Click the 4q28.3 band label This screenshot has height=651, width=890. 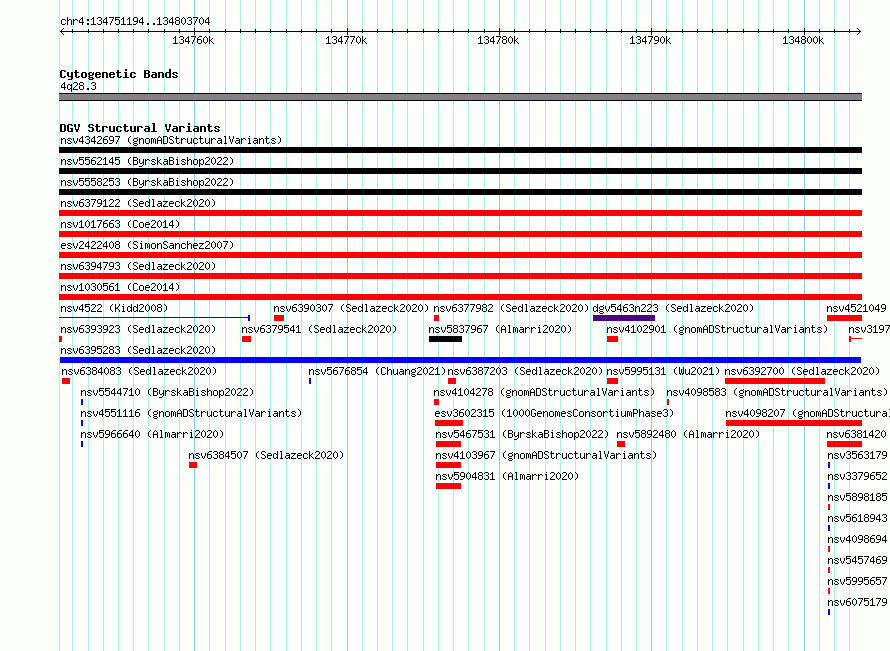(78, 86)
